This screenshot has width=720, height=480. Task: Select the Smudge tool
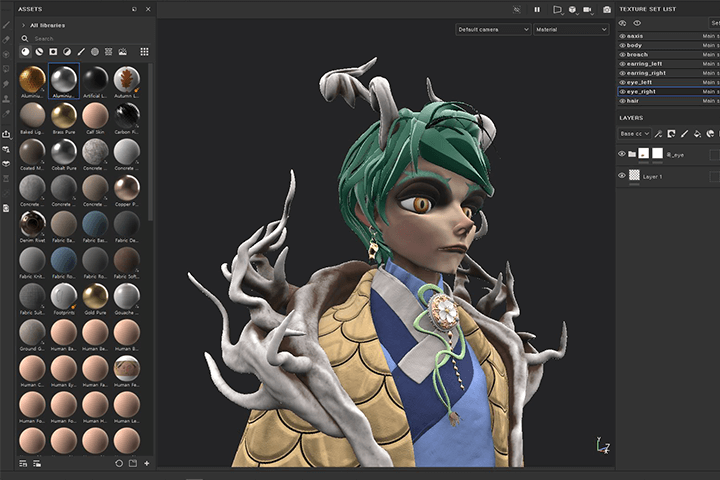click(x=6, y=84)
